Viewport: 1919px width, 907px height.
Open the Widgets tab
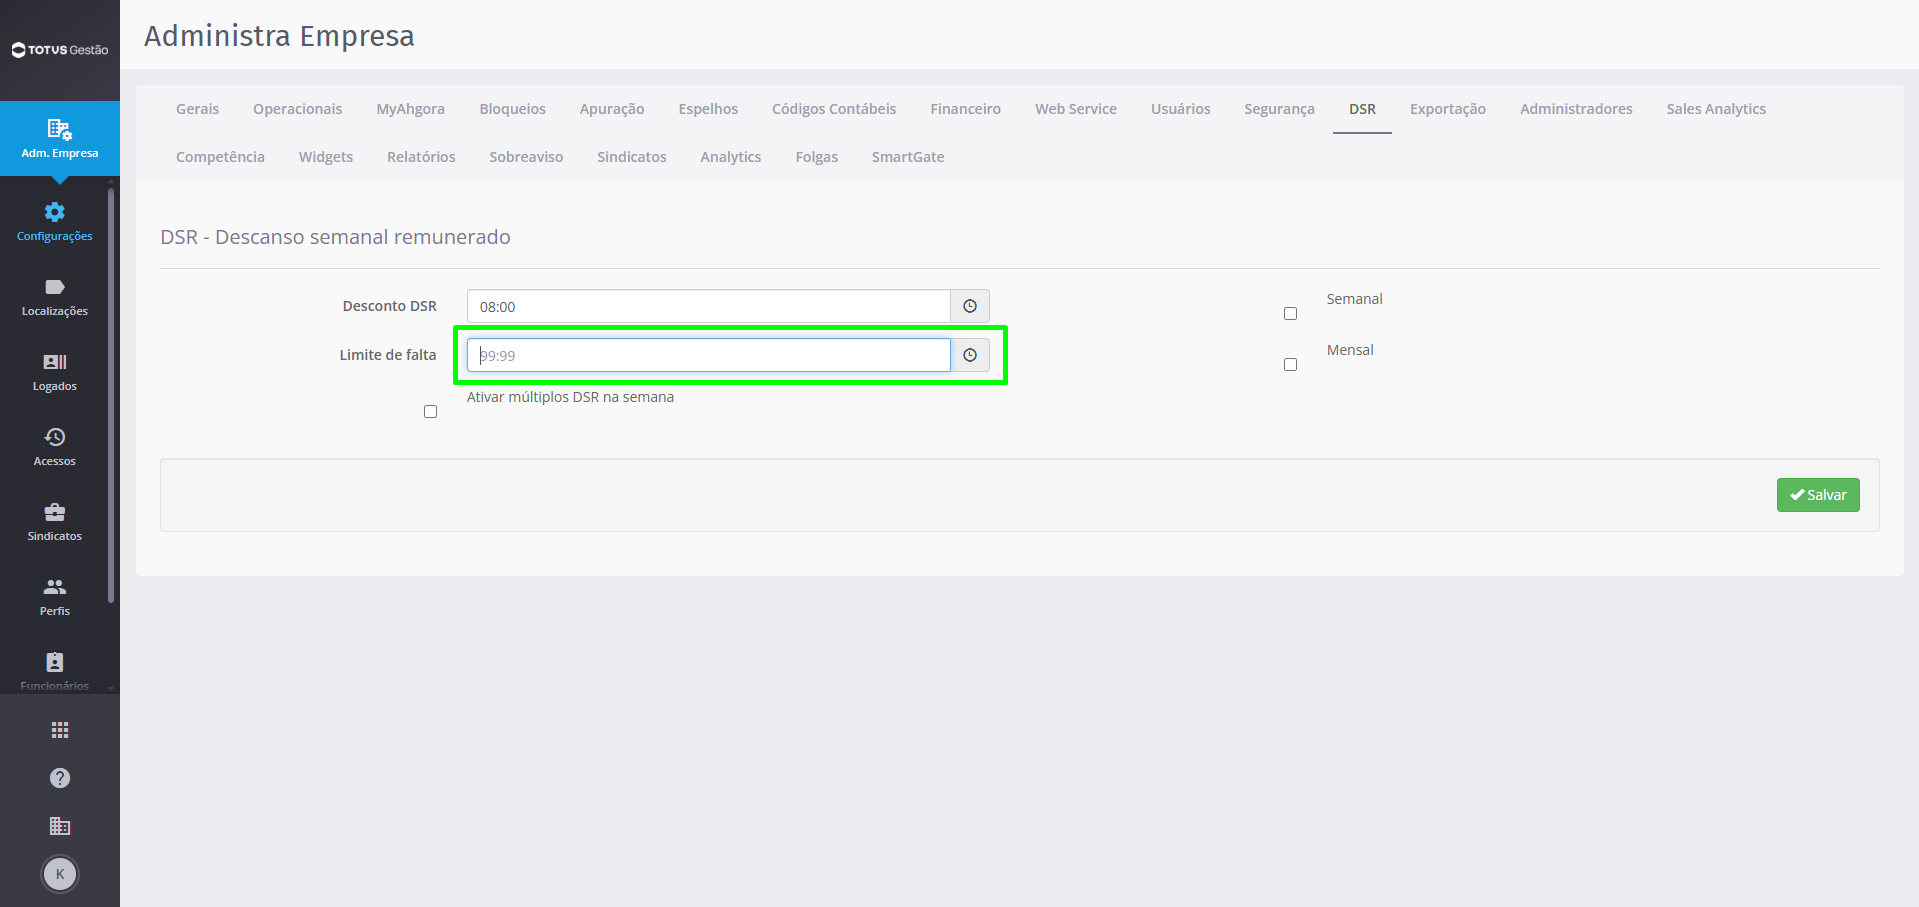pos(326,157)
